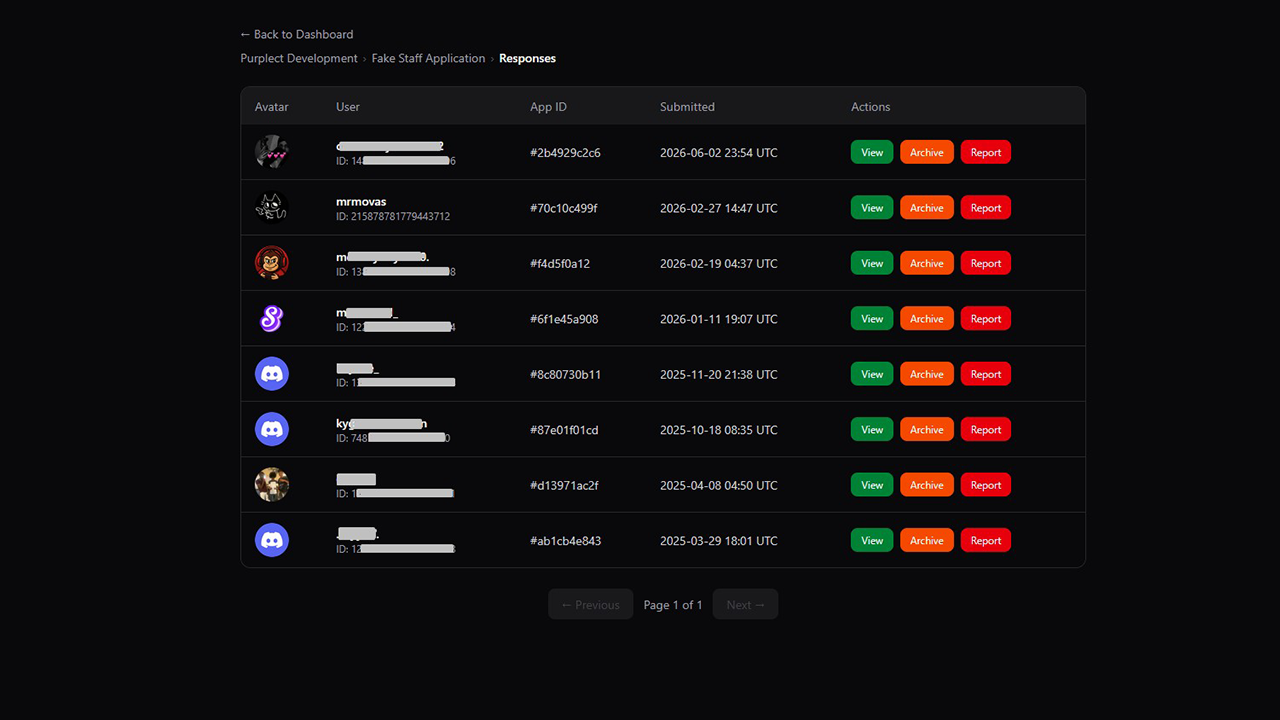The width and height of the screenshot is (1280, 720).
Task: Click the Actions column header
Action: pos(870,107)
